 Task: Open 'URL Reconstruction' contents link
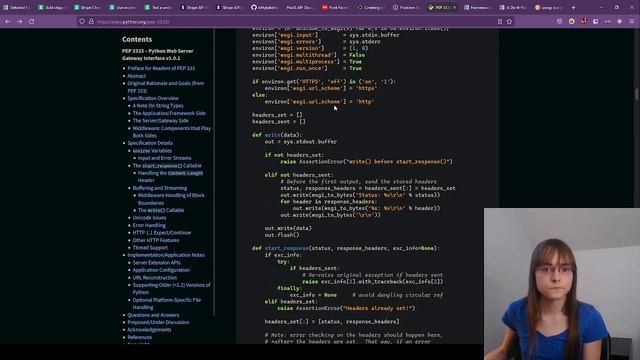(155, 278)
